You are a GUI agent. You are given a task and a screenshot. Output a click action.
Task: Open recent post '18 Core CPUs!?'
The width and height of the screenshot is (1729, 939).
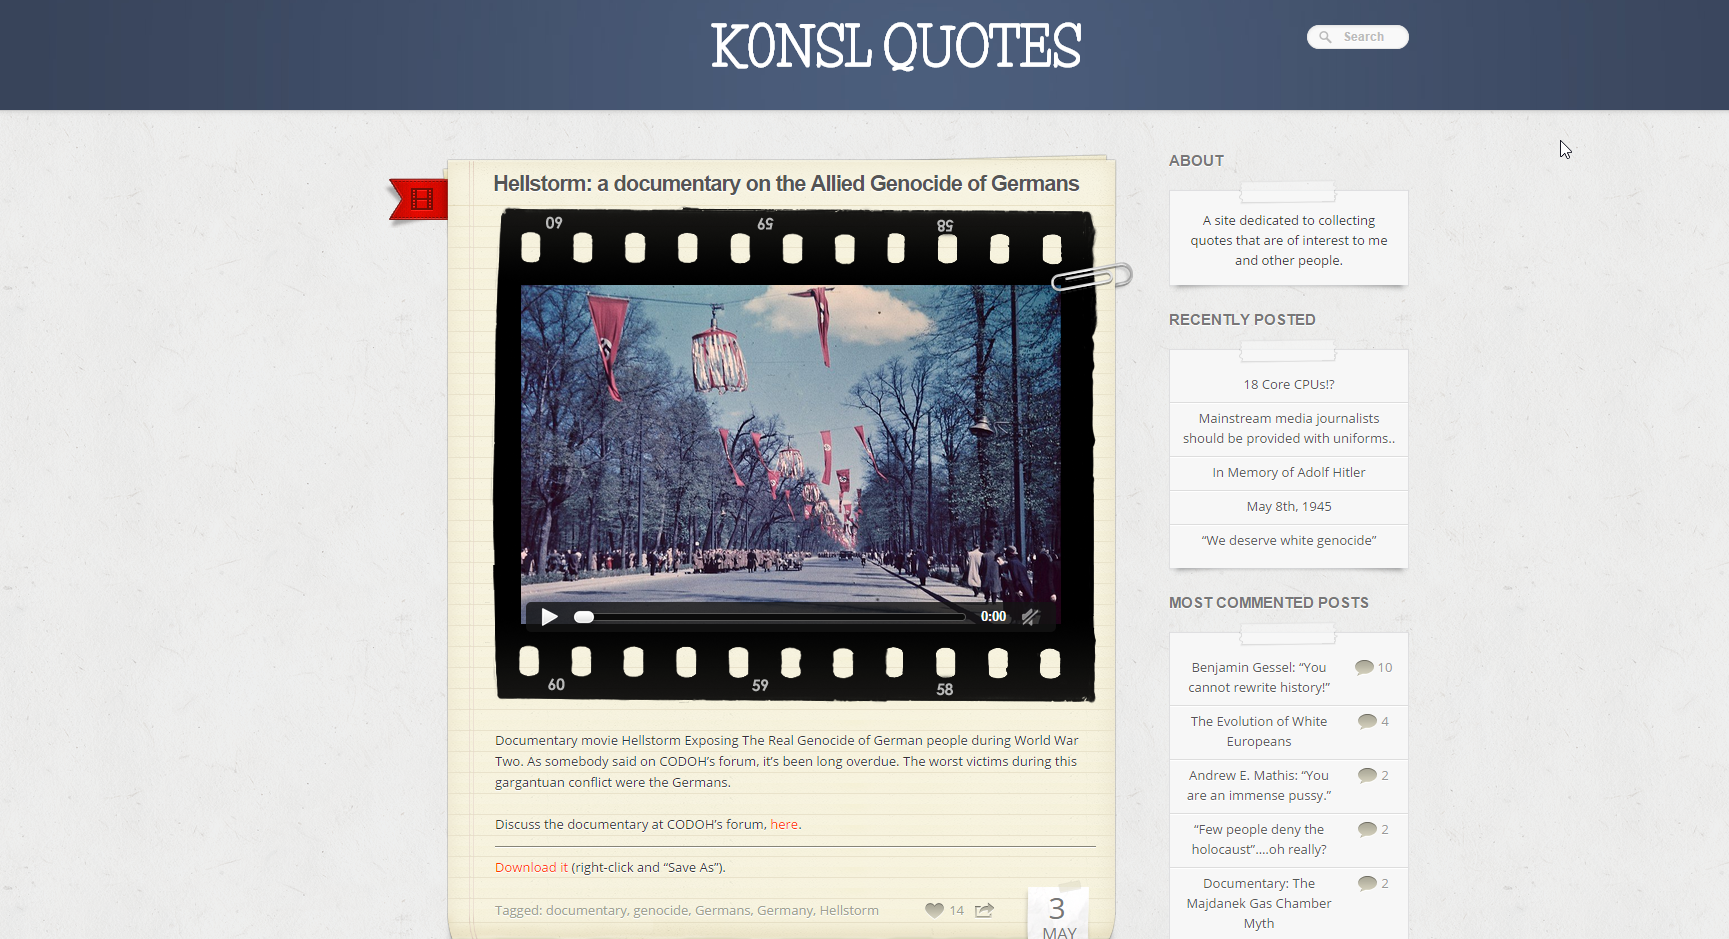1289,384
